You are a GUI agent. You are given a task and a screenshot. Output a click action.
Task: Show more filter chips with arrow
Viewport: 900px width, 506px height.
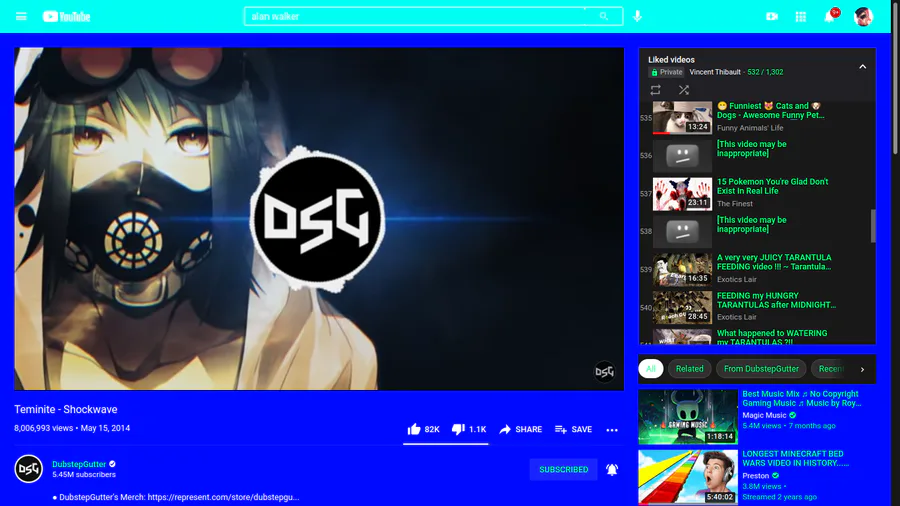(862, 369)
